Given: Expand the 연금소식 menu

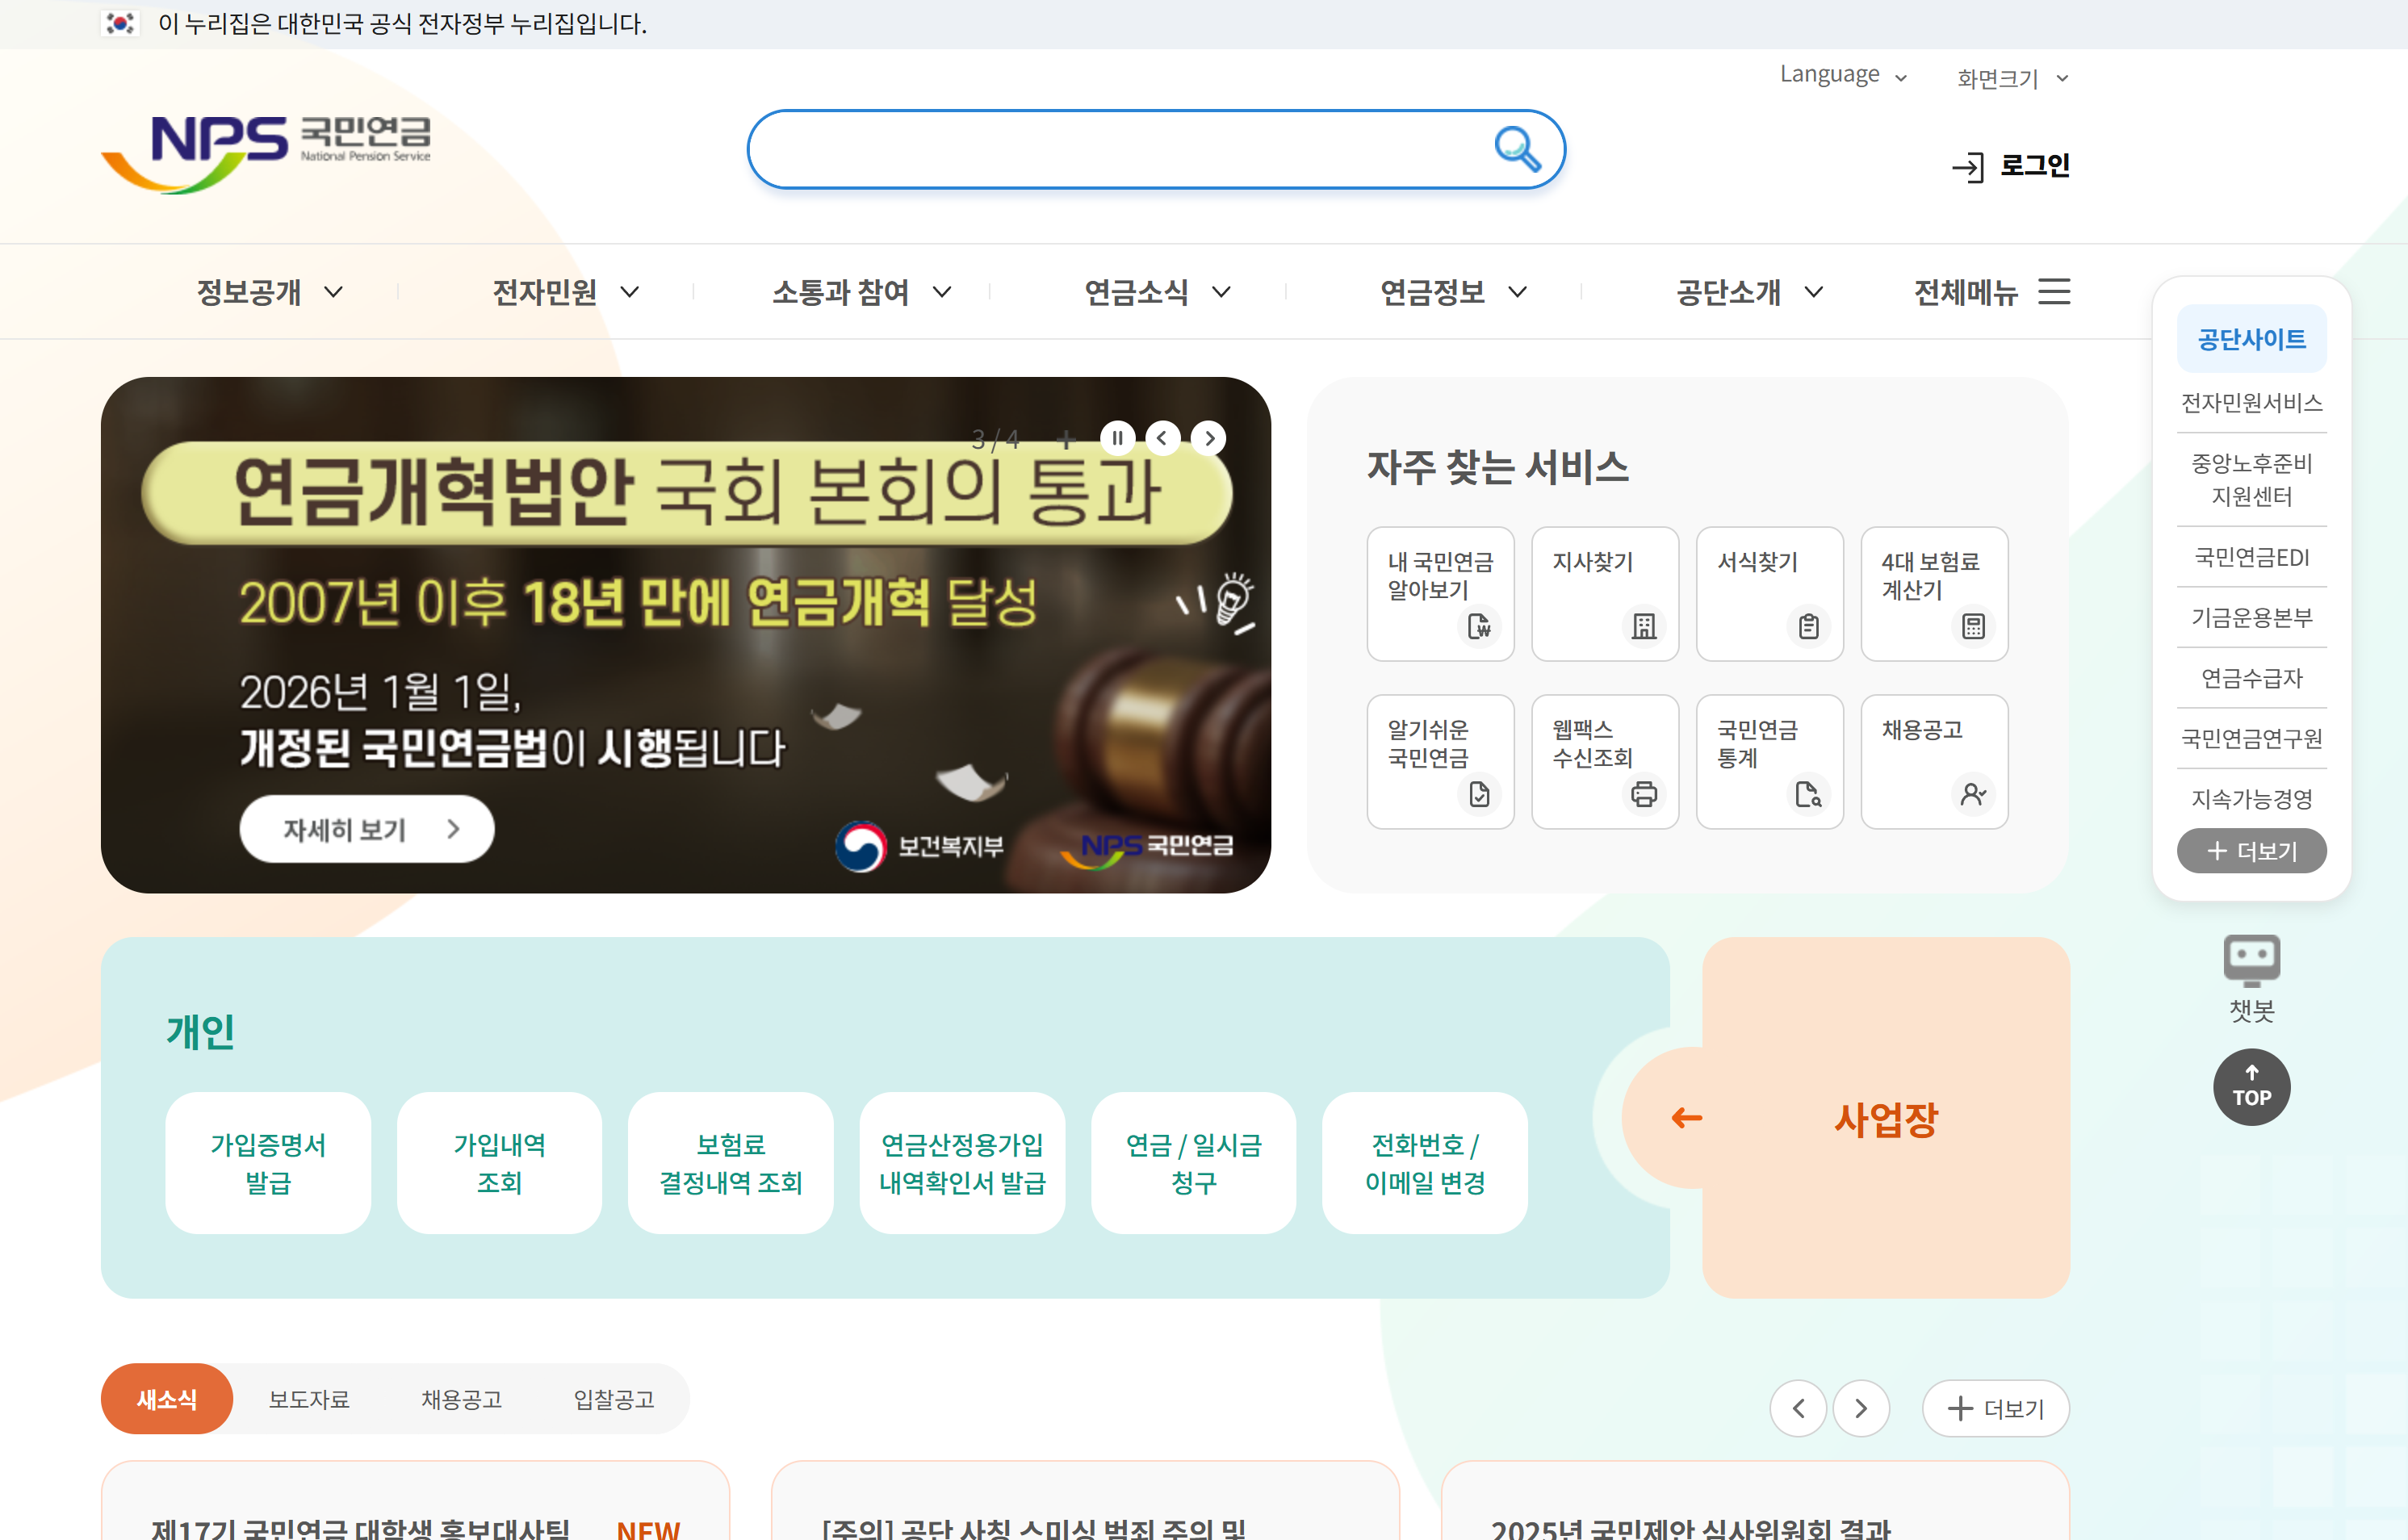Looking at the screenshot, I should click(1157, 292).
